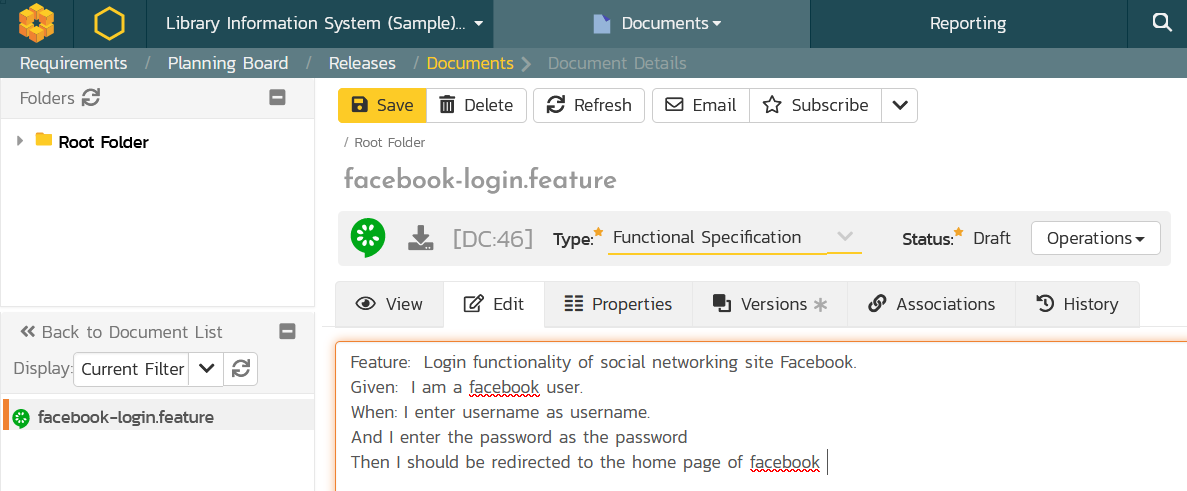Open the extra actions arrow beside Subscribe

tap(899, 105)
